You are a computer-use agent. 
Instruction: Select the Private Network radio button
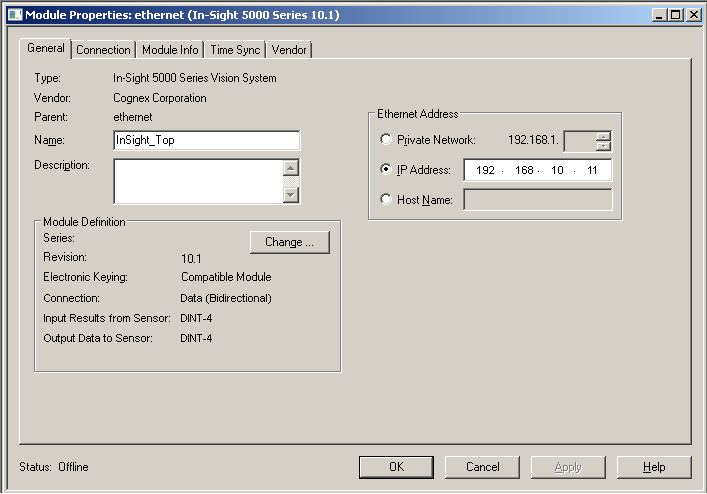pyautogui.click(x=386, y=140)
